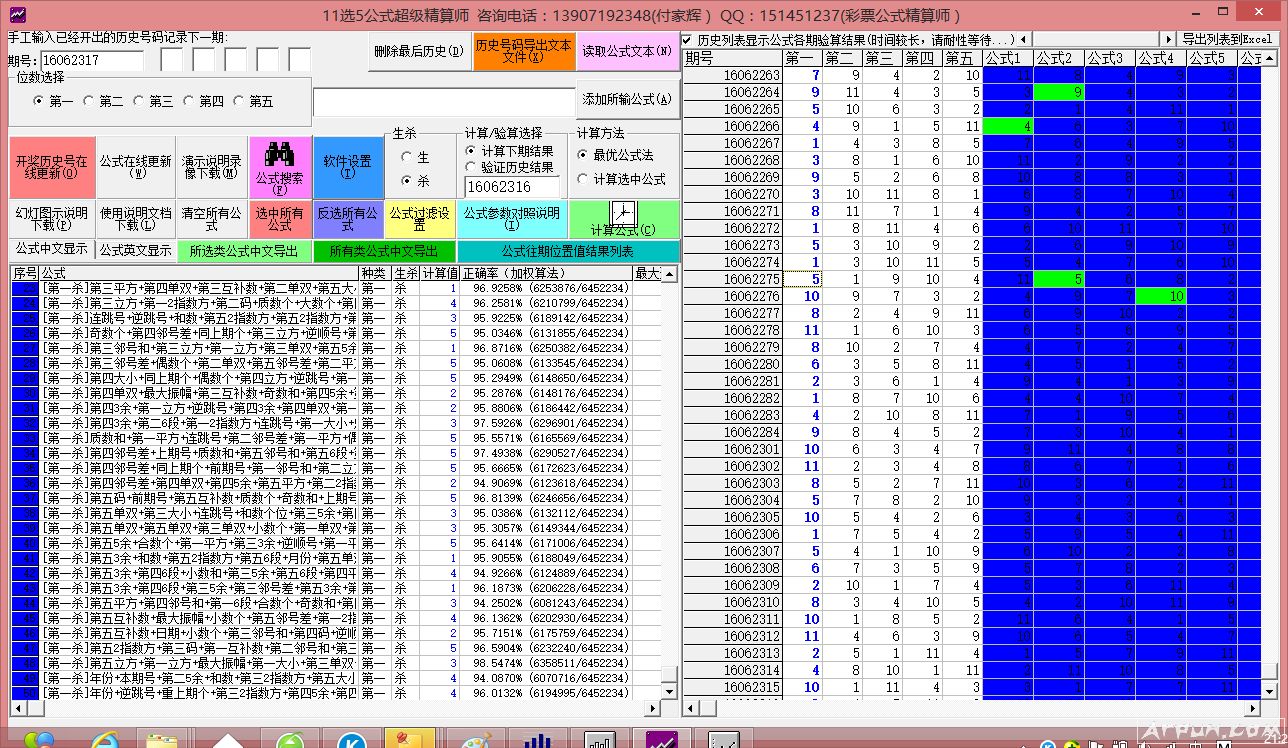Click the formula text input box
1288x748 pixels.
[444, 101]
